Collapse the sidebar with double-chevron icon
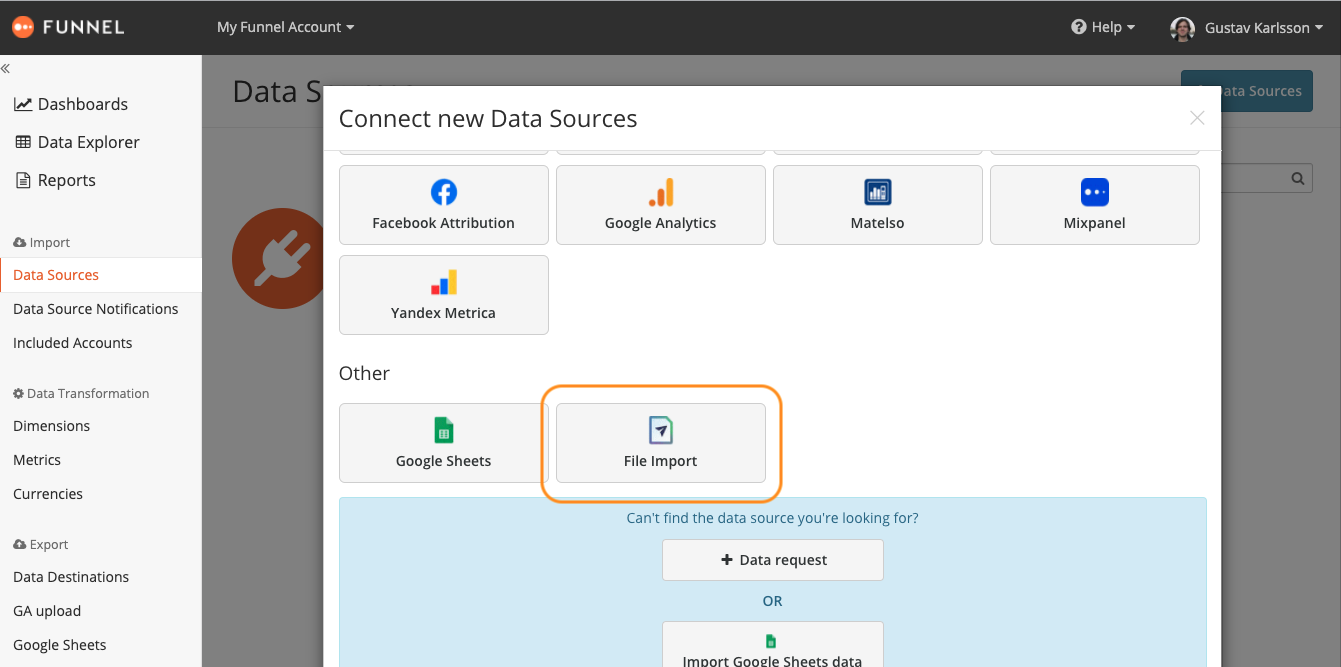The height and width of the screenshot is (667, 1341). [5, 69]
